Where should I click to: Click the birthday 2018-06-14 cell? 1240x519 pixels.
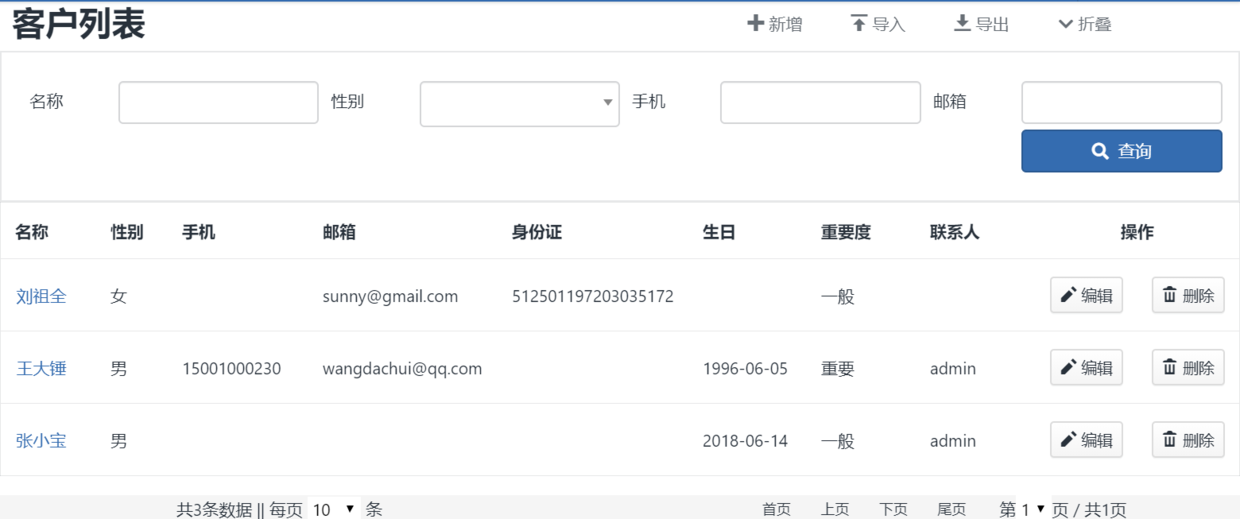point(745,440)
